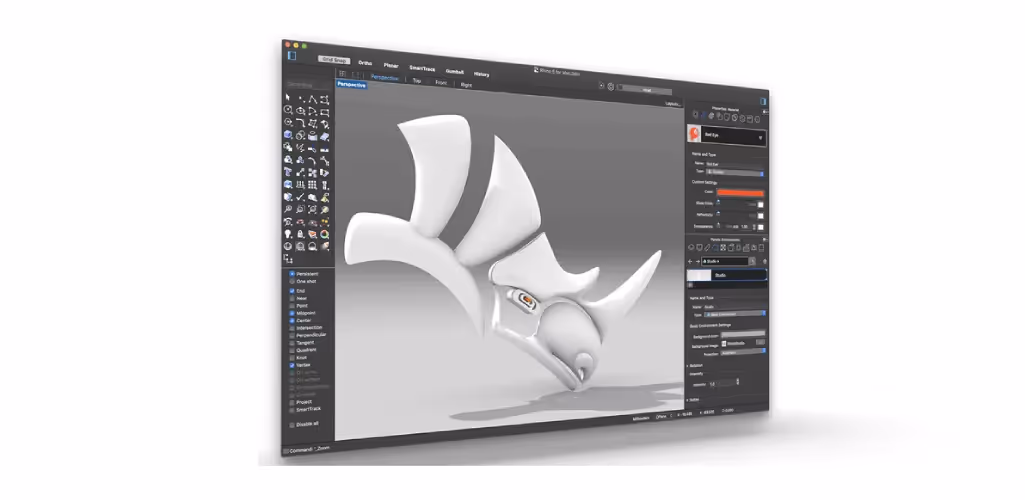Toggle the Grid Snap button
The image size is (1025, 500).
tap(335, 59)
